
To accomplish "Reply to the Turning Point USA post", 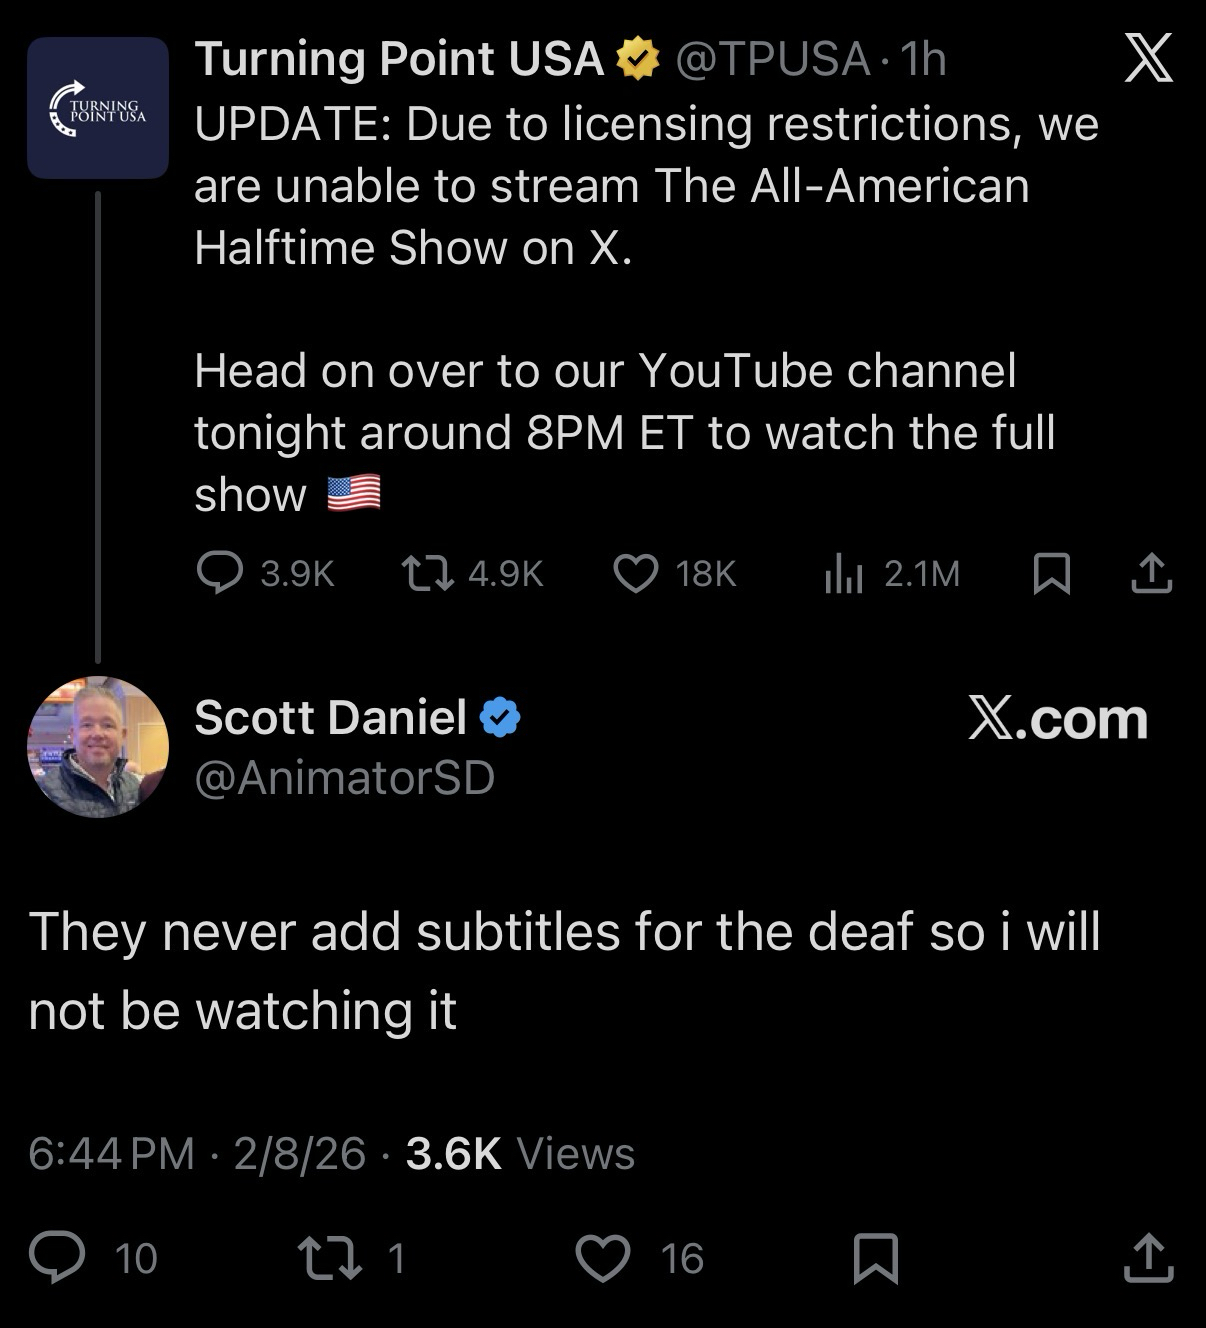I will point(219,573).
